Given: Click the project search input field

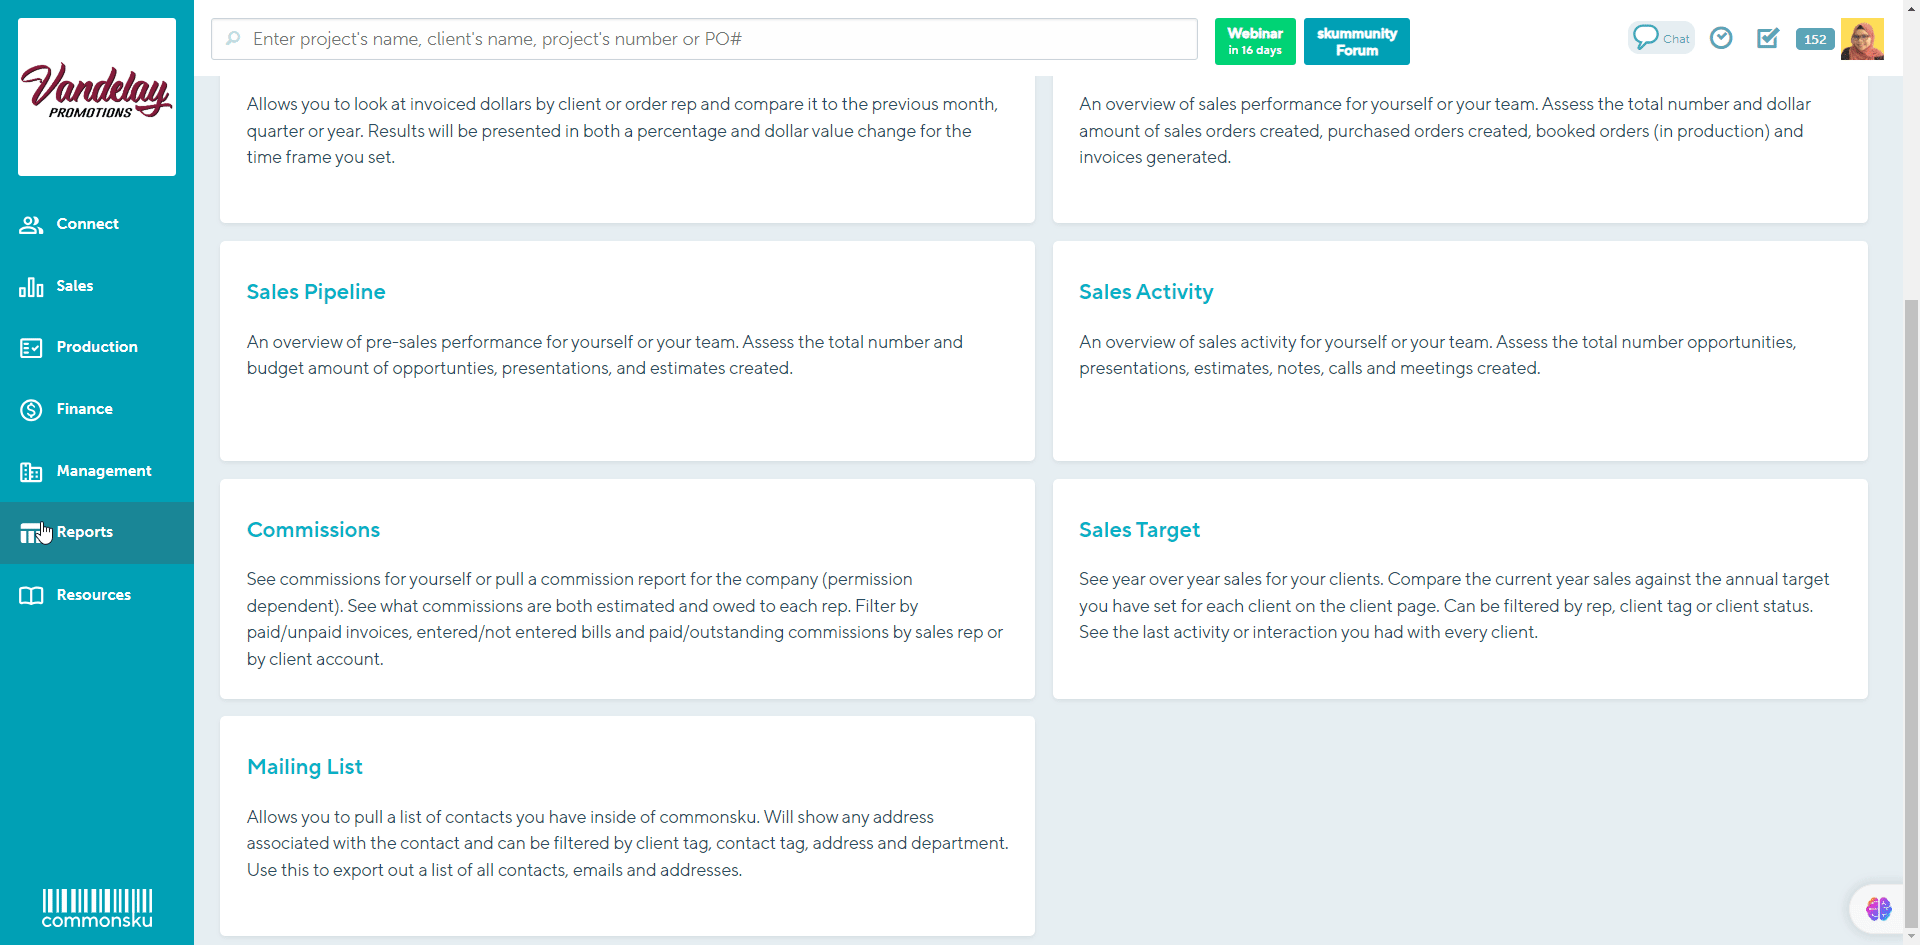Looking at the screenshot, I should pos(704,39).
